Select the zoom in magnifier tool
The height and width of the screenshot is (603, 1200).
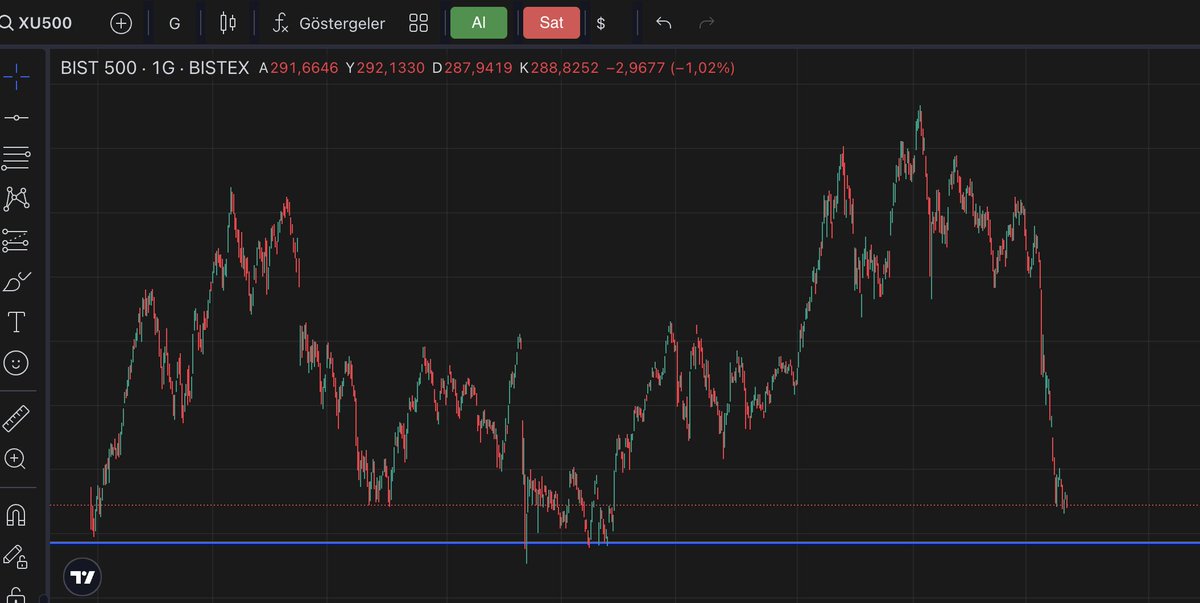(x=16, y=459)
